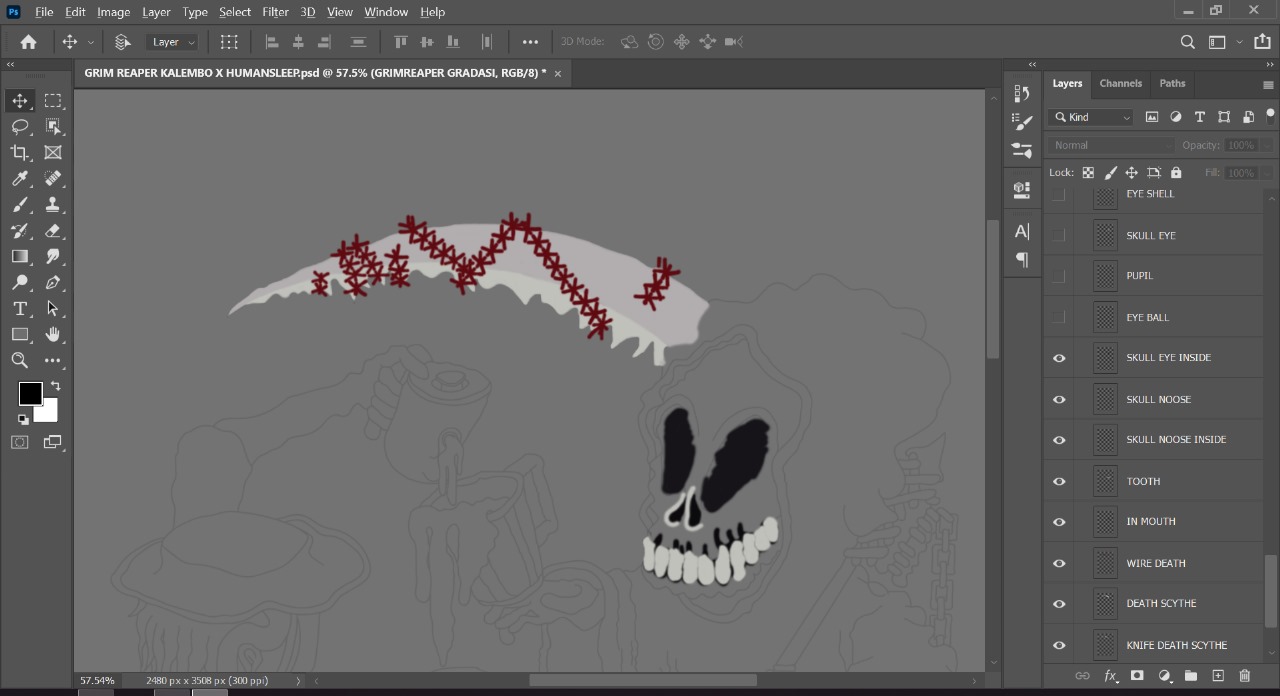Hide the WIRE DEATH layer
The height and width of the screenshot is (696, 1280).
1059,563
